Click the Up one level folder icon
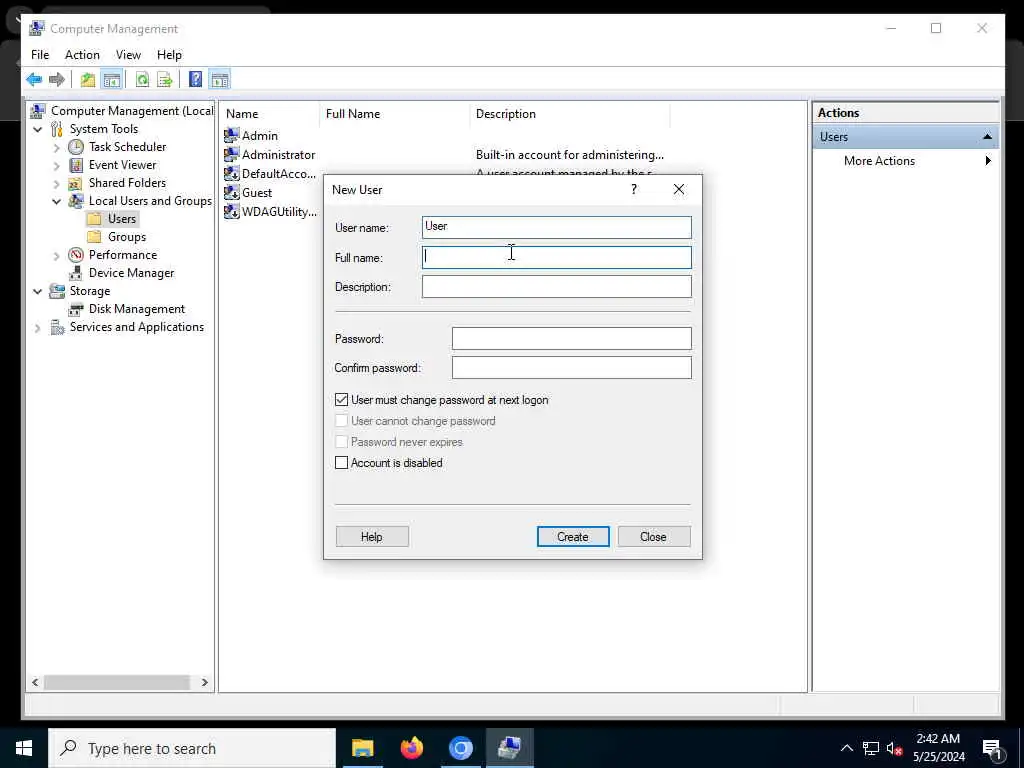This screenshot has height=768, width=1024. 88,80
